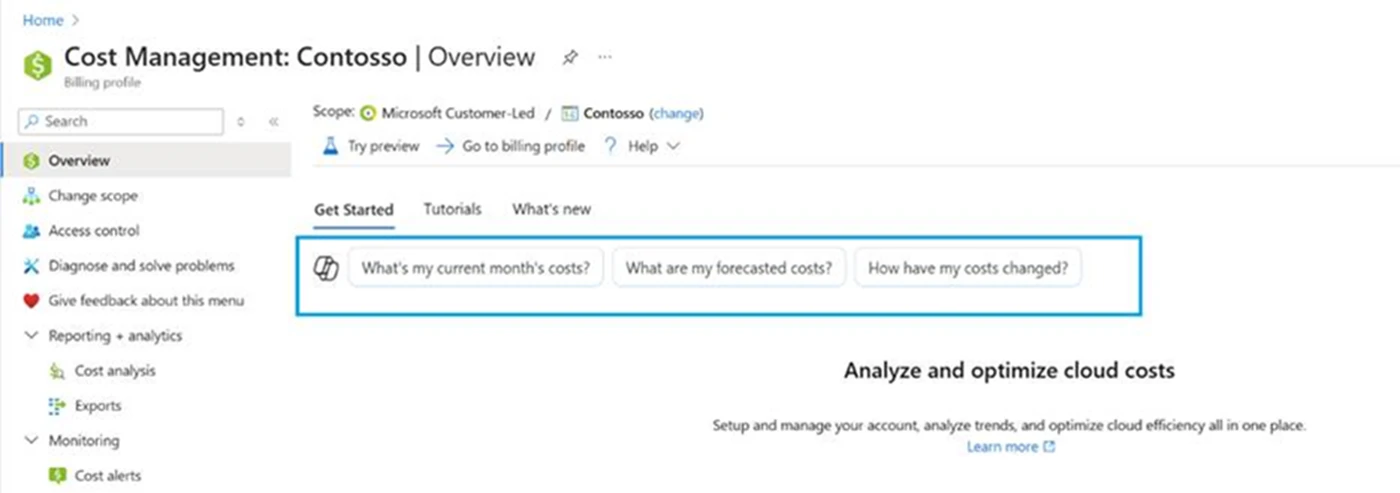
Task: Click Go to billing profile
Action: [x=522, y=146]
